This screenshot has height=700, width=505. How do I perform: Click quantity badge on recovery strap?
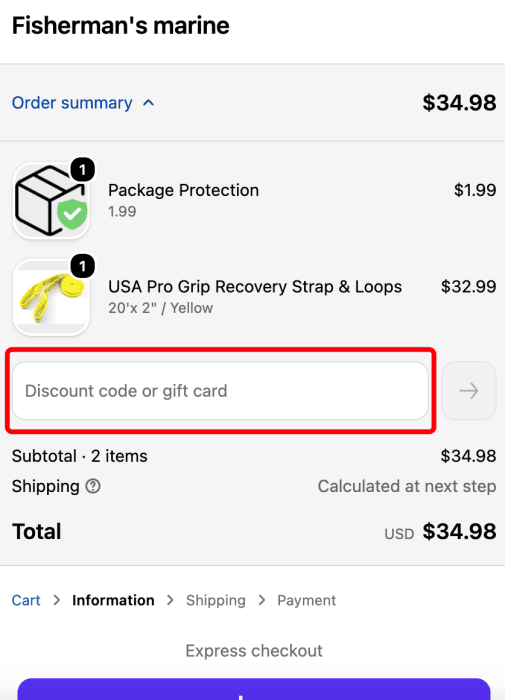point(82,267)
